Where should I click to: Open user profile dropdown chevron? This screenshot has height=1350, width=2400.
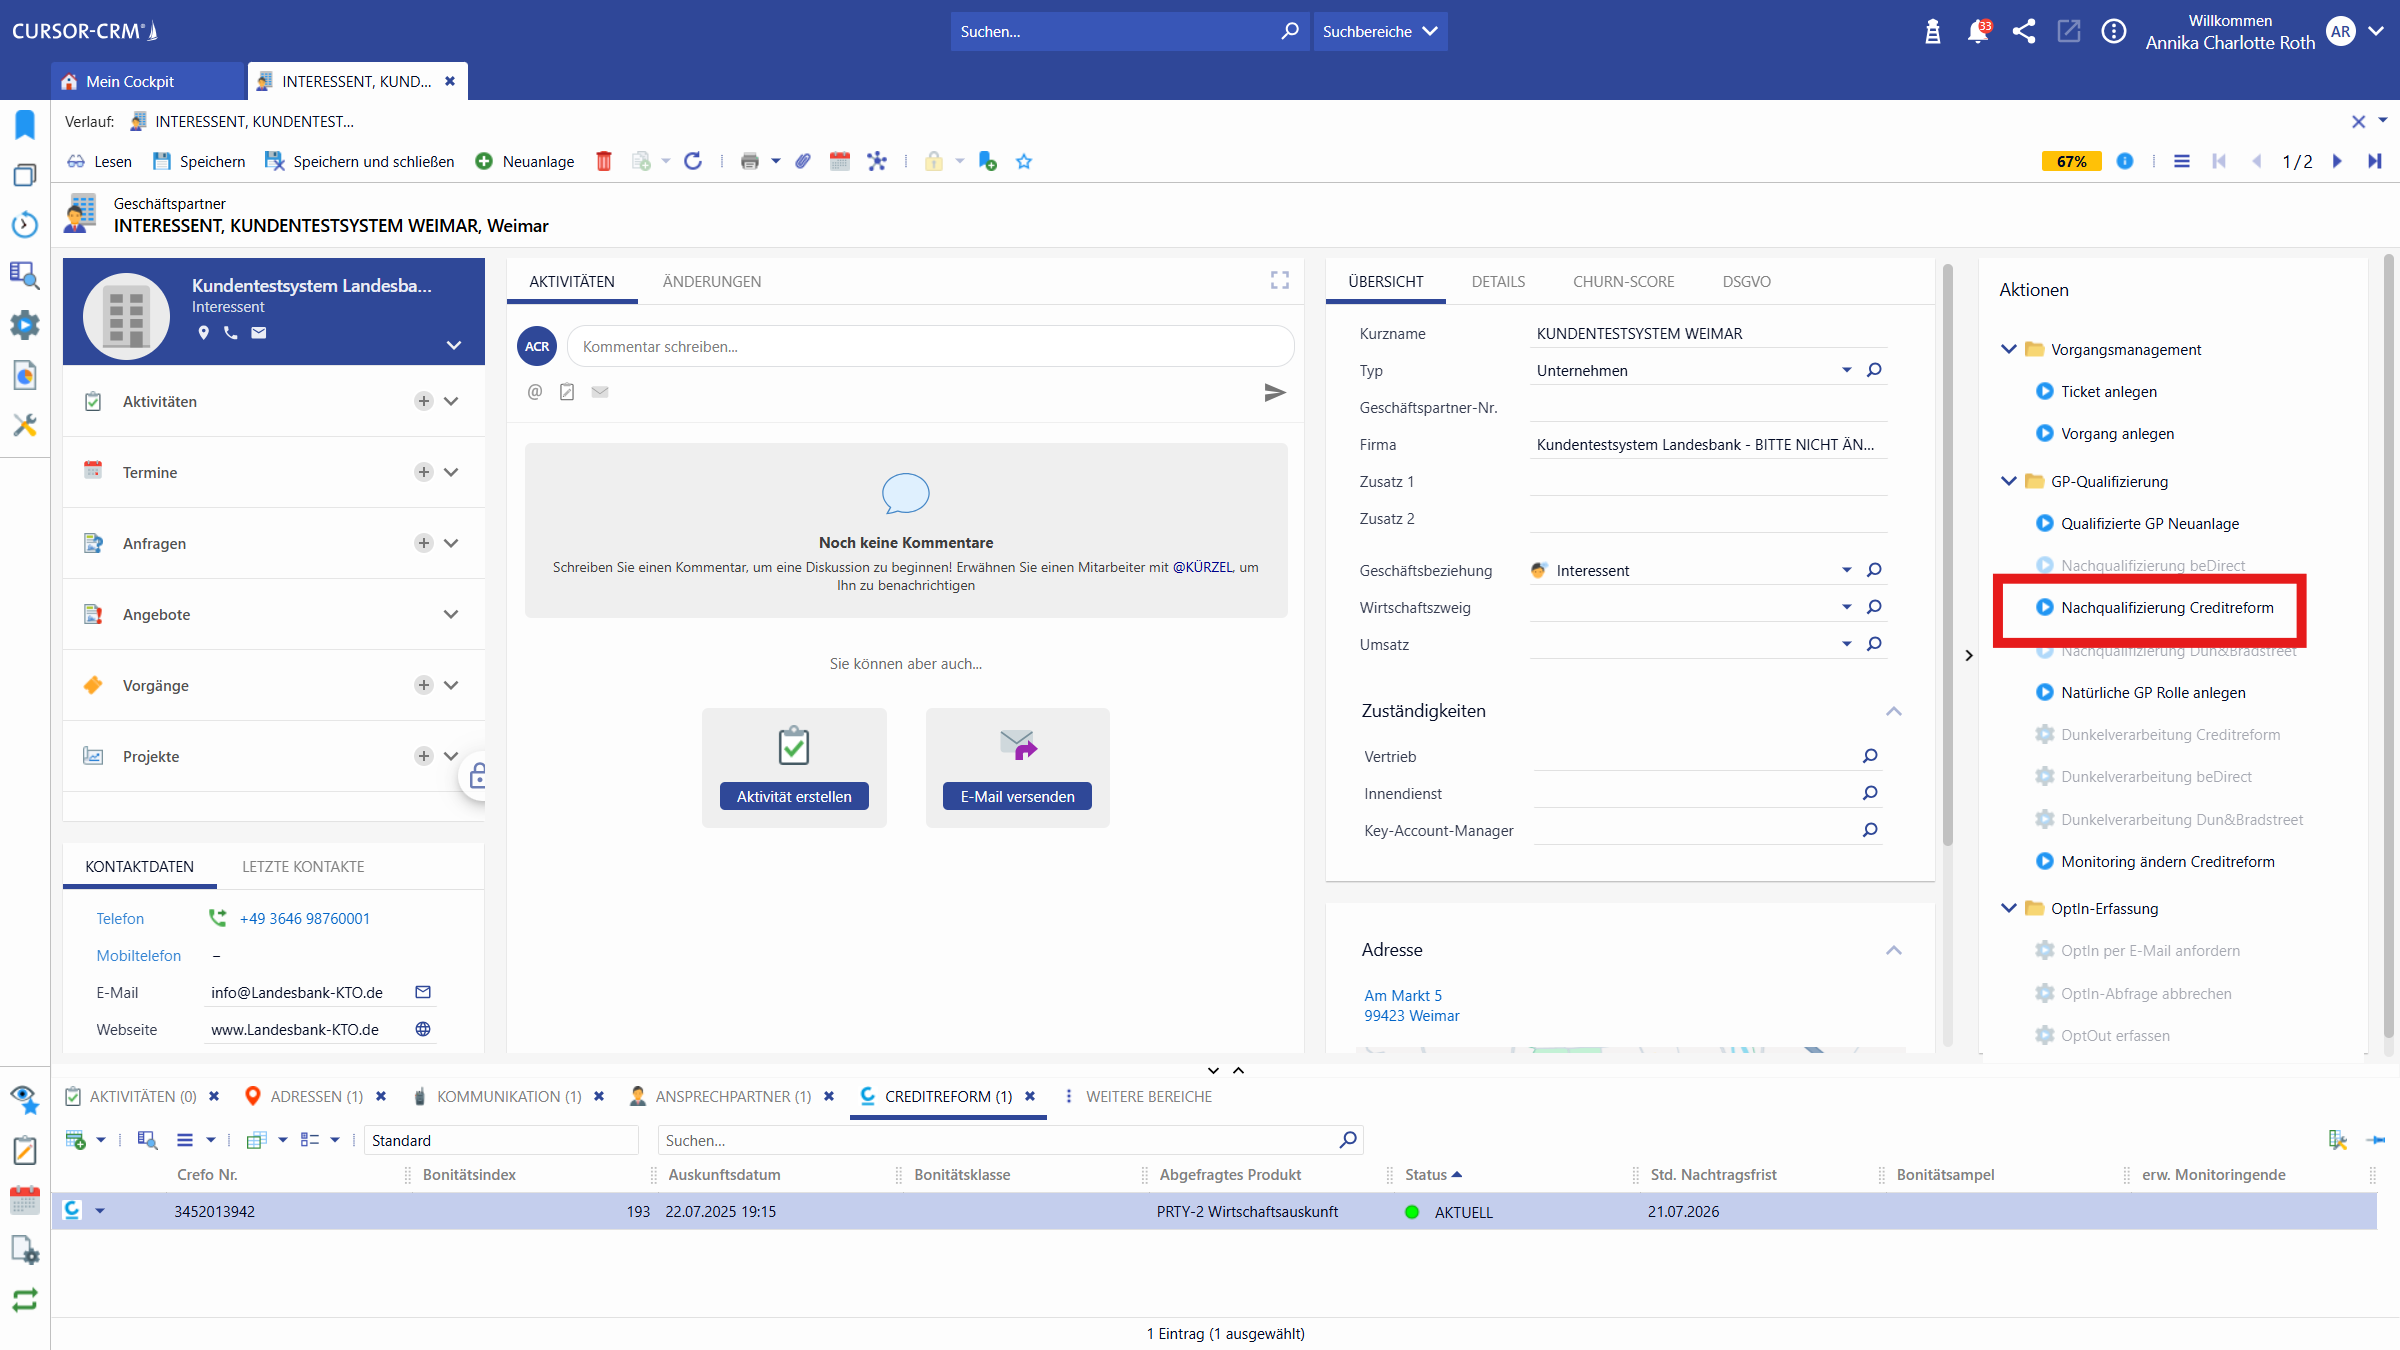tap(2376, 31)
